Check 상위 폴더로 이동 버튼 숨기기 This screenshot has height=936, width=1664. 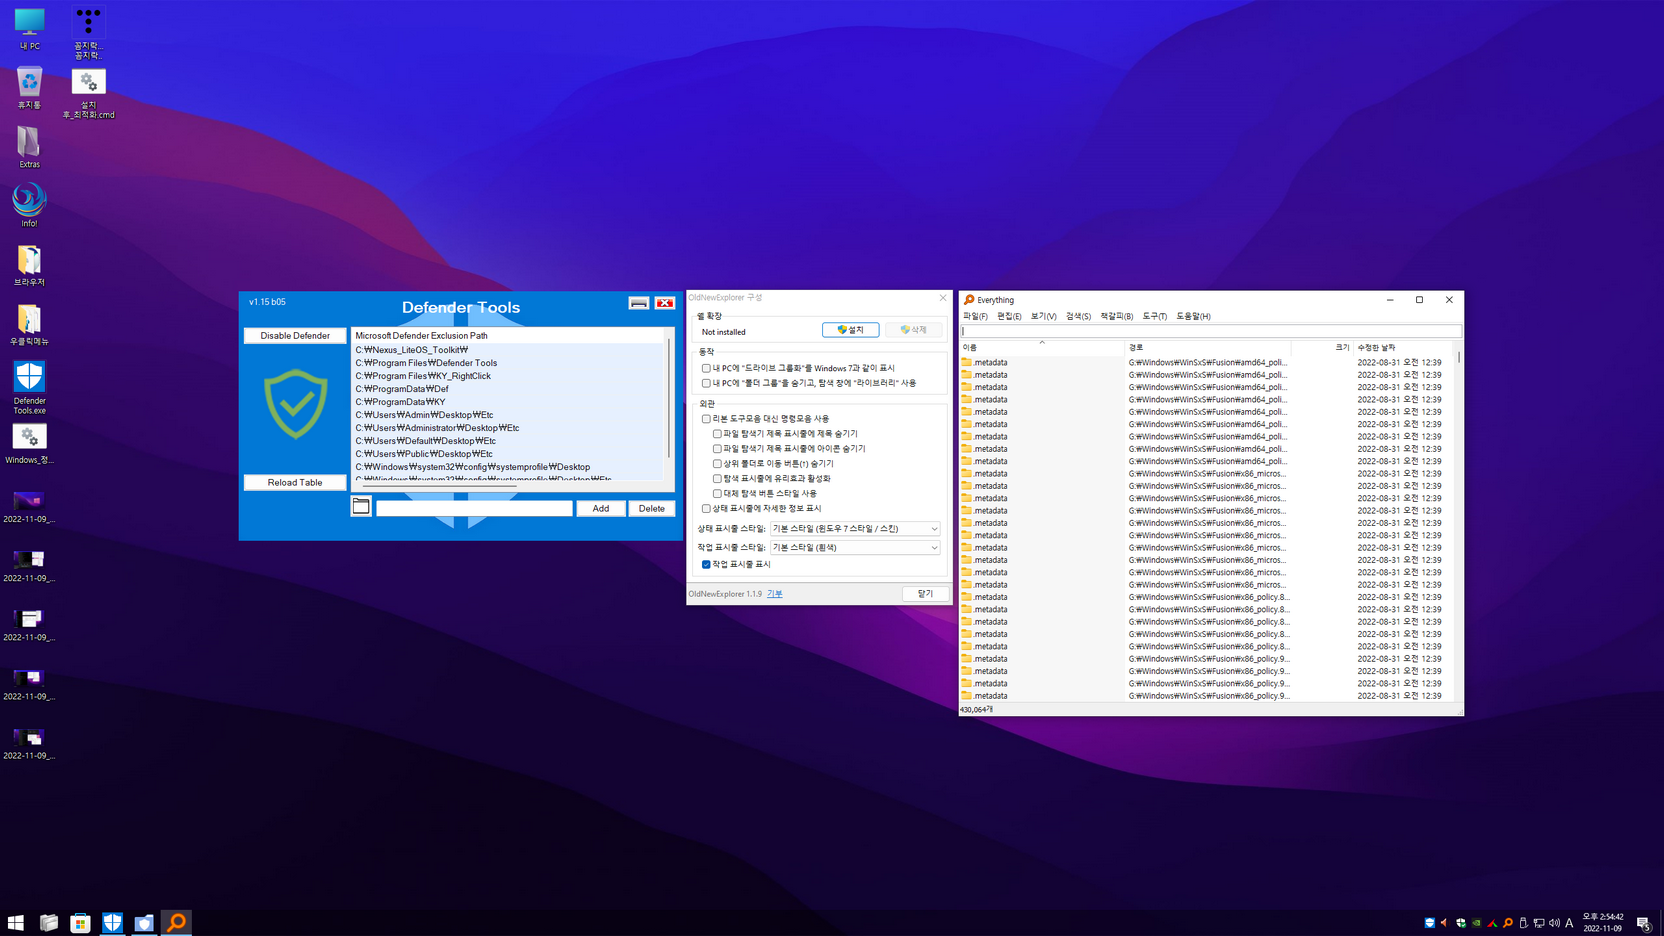tap(717, 464)
